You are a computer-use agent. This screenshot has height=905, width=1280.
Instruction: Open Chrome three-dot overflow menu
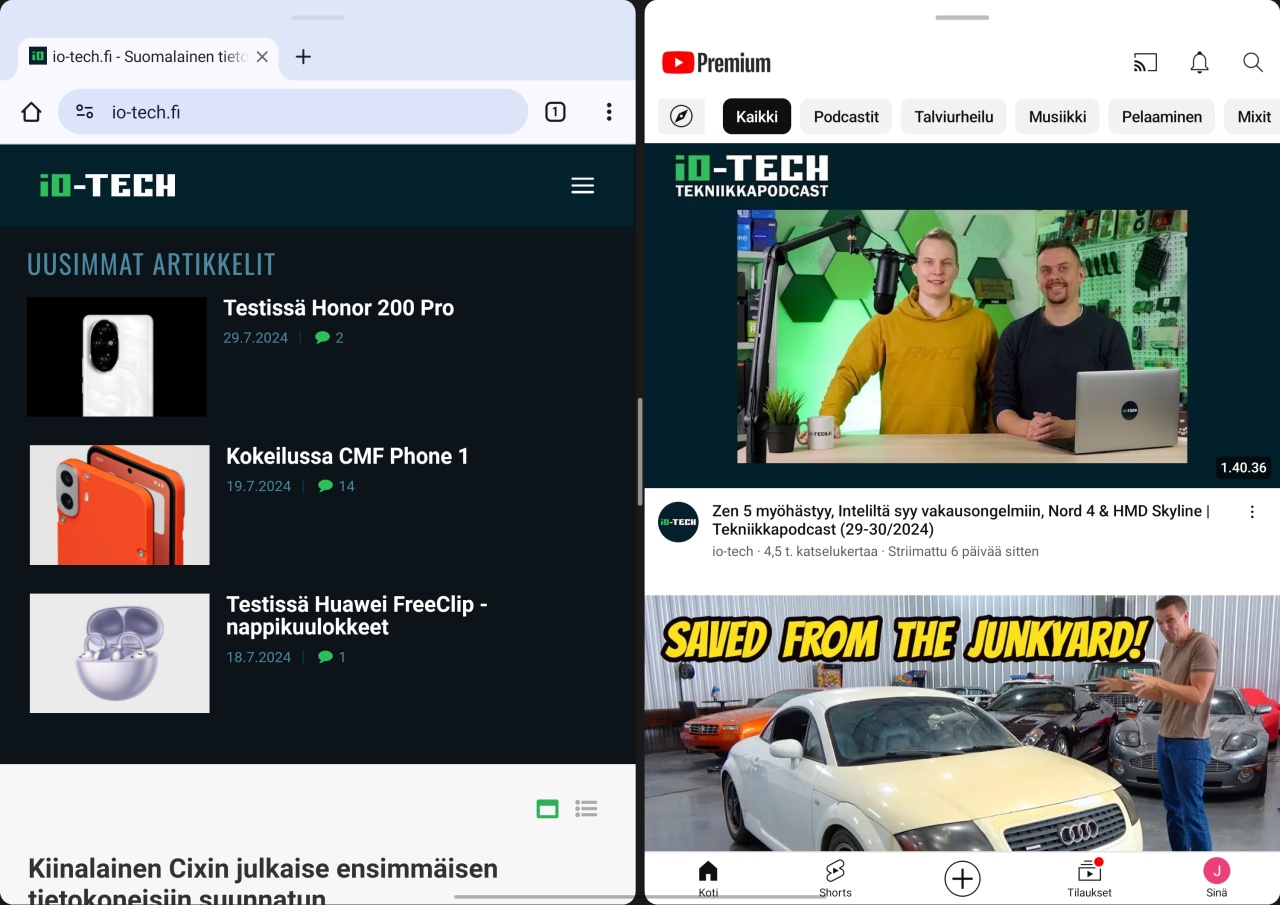click(609, 112)
